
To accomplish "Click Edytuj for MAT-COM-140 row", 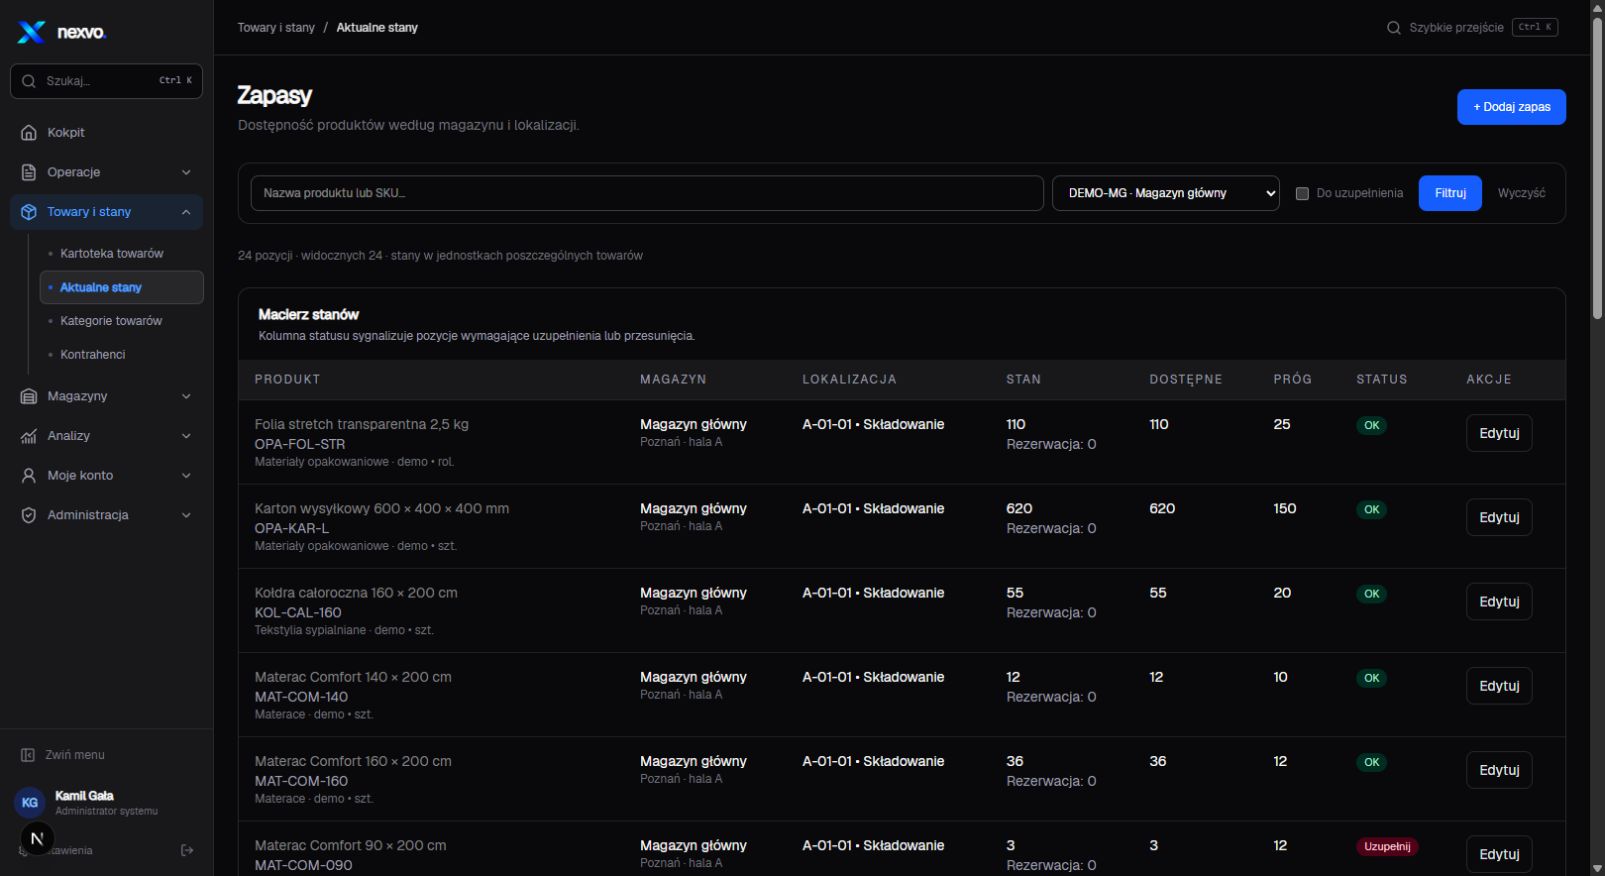I will tap(1499, 686).
